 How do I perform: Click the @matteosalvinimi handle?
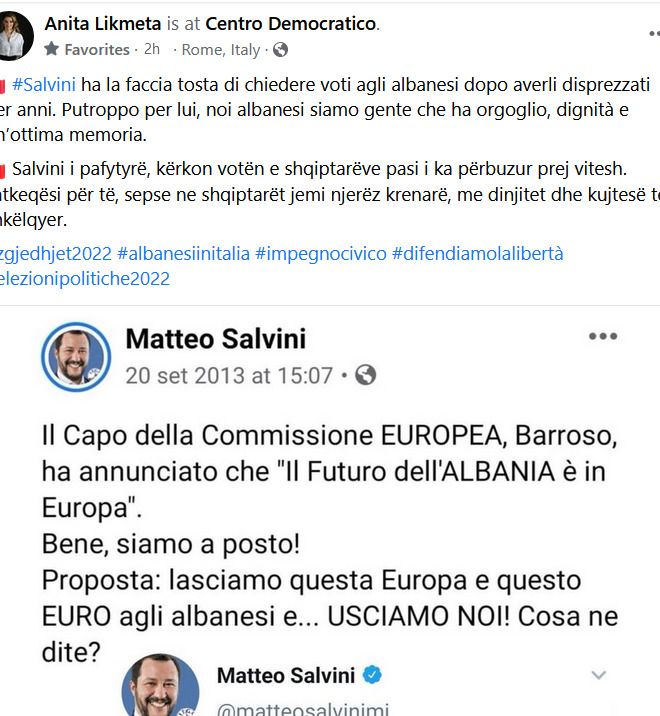tap(303, 709)
